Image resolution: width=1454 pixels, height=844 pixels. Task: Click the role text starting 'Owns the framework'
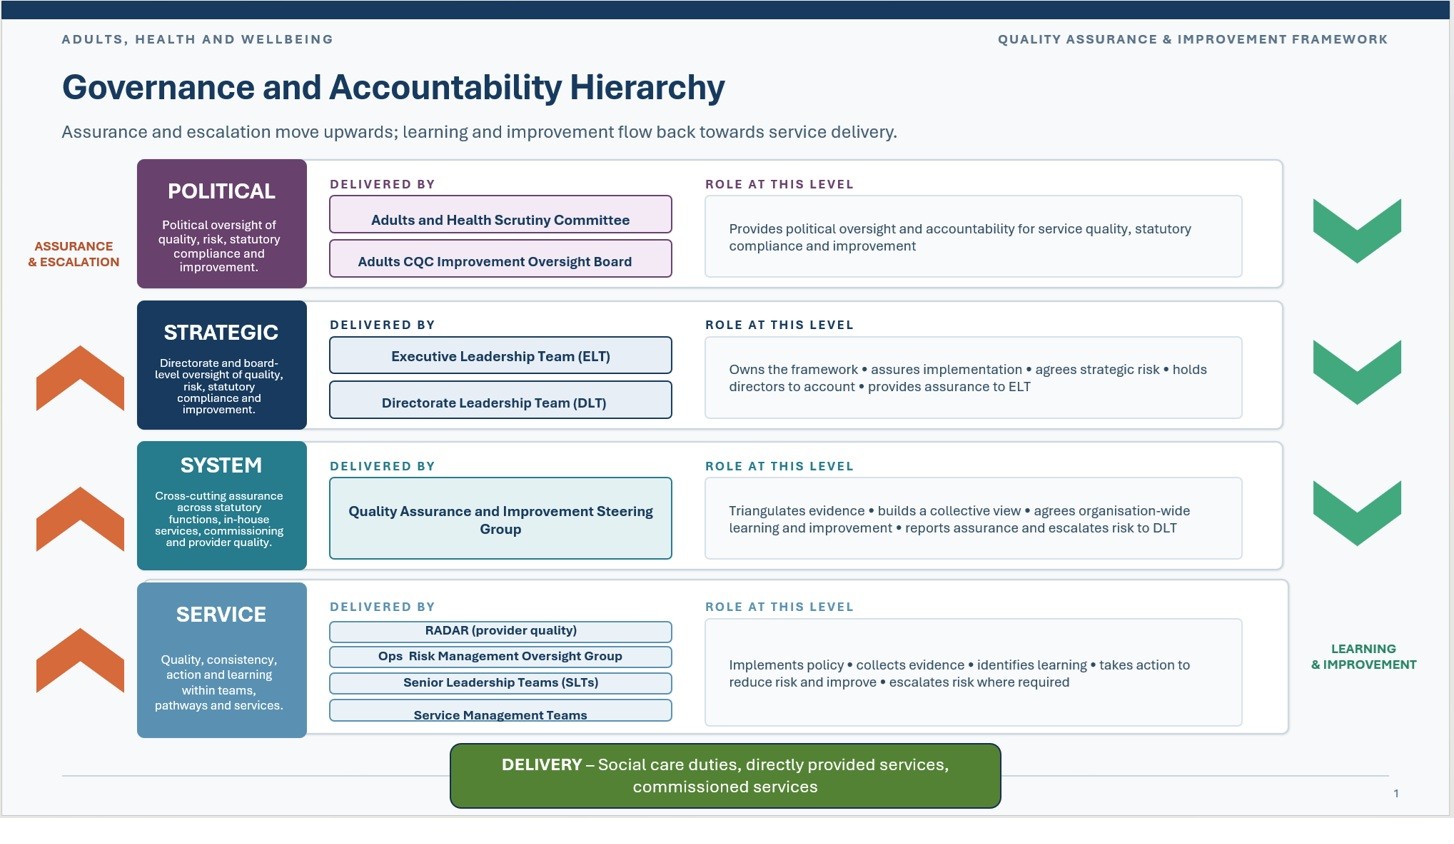(968, 378)
